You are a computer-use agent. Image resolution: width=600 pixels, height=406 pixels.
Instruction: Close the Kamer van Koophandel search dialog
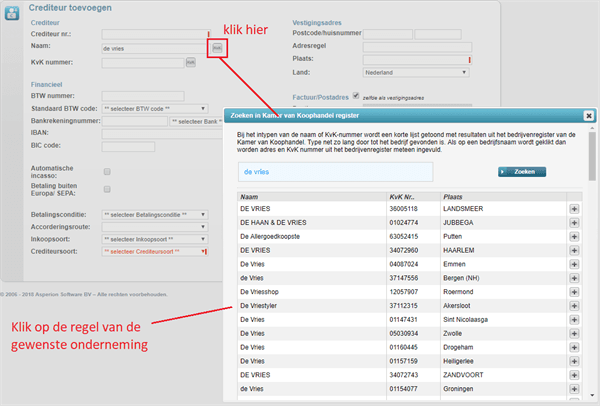tap(589, 116)
